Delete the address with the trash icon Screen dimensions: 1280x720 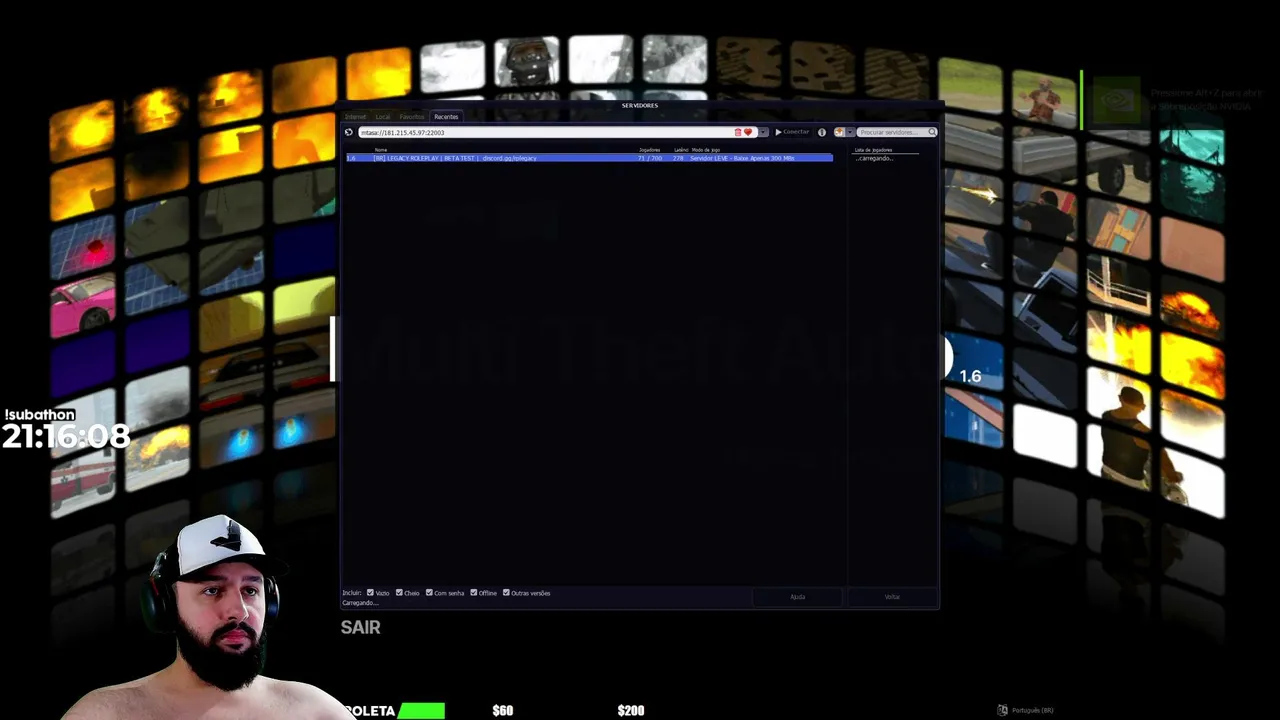pos(738,132)
